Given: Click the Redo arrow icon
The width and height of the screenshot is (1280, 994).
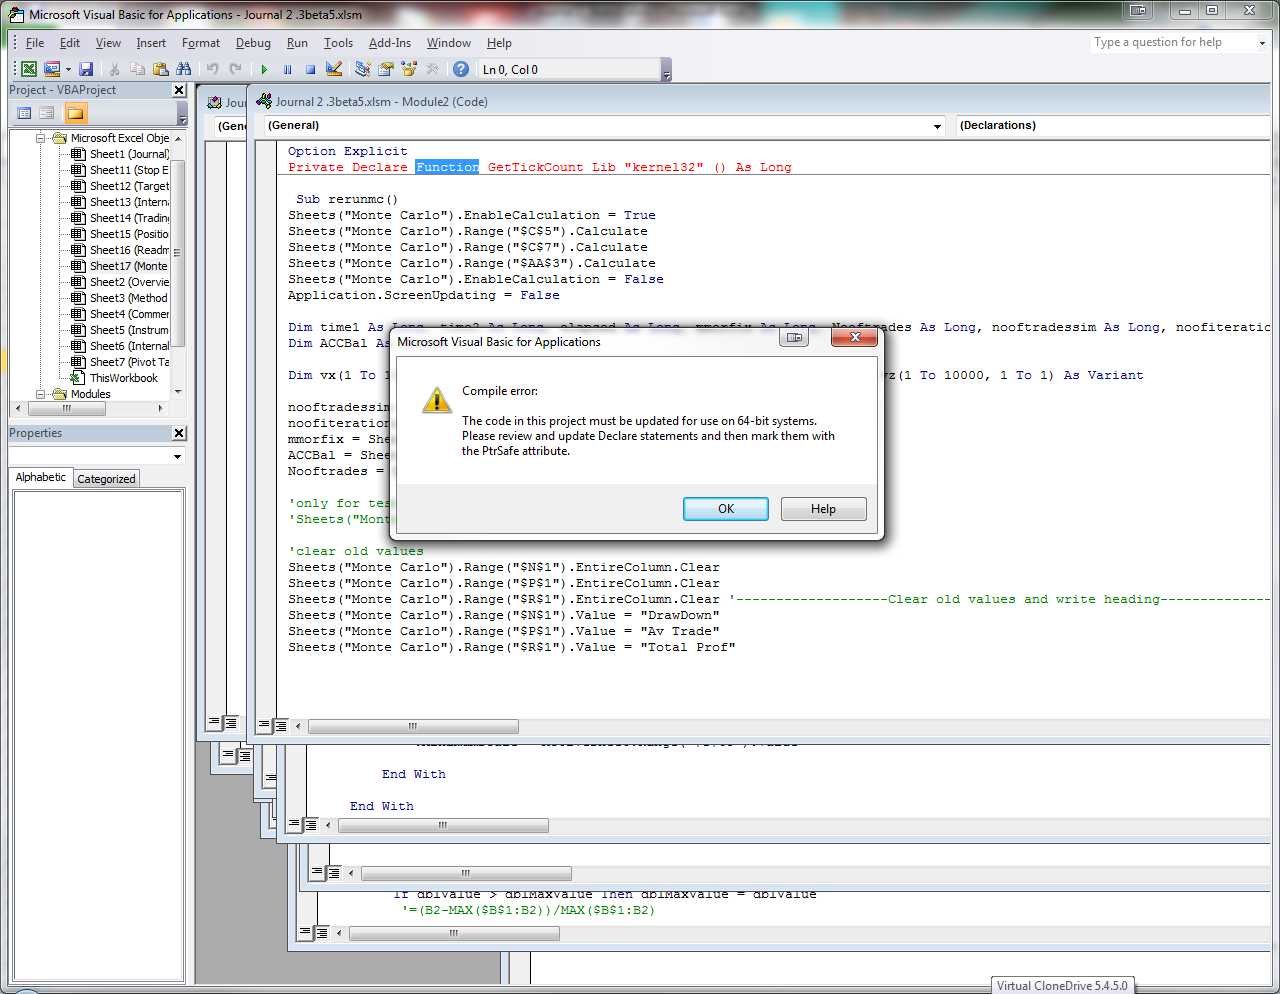Looking at the screenshot, I should [235, 69].
